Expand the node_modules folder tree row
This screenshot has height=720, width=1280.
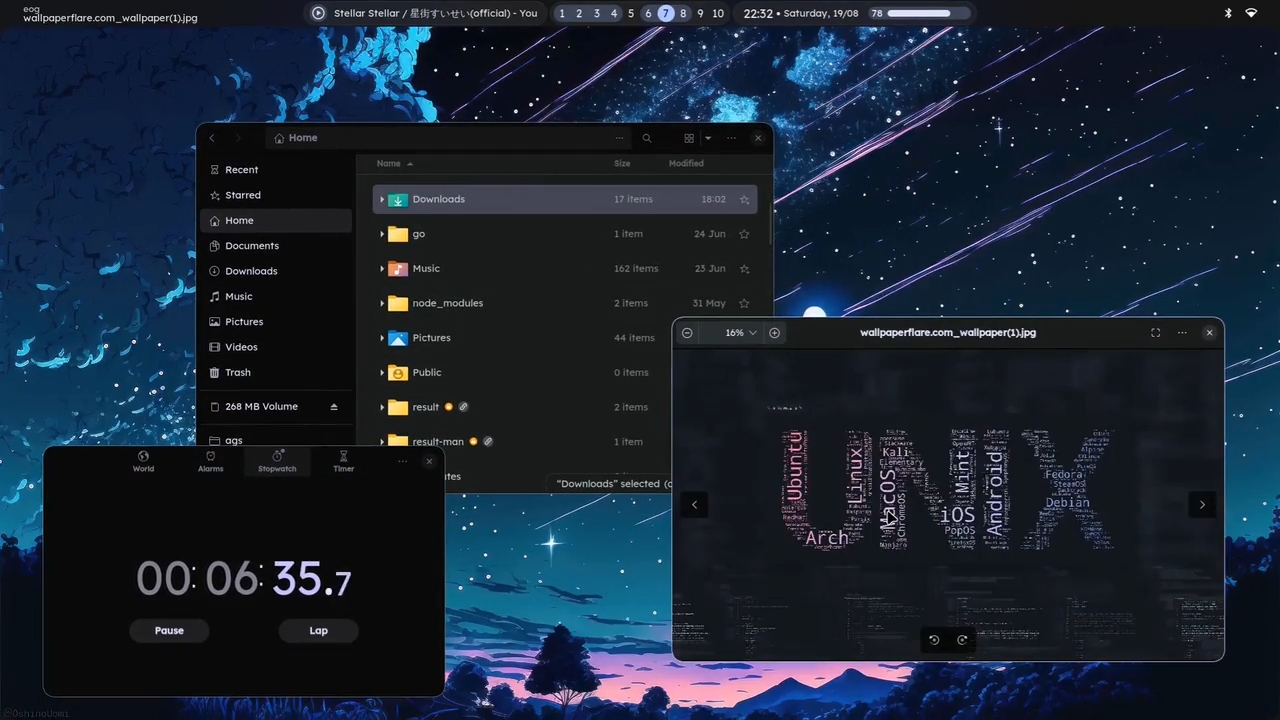tap(382, 303)
